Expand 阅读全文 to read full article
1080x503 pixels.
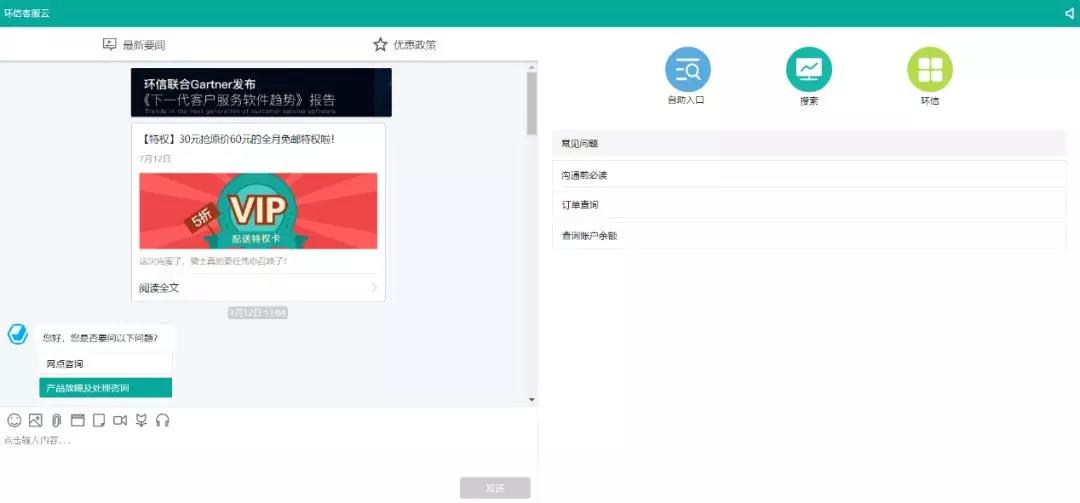coord(258,288)
